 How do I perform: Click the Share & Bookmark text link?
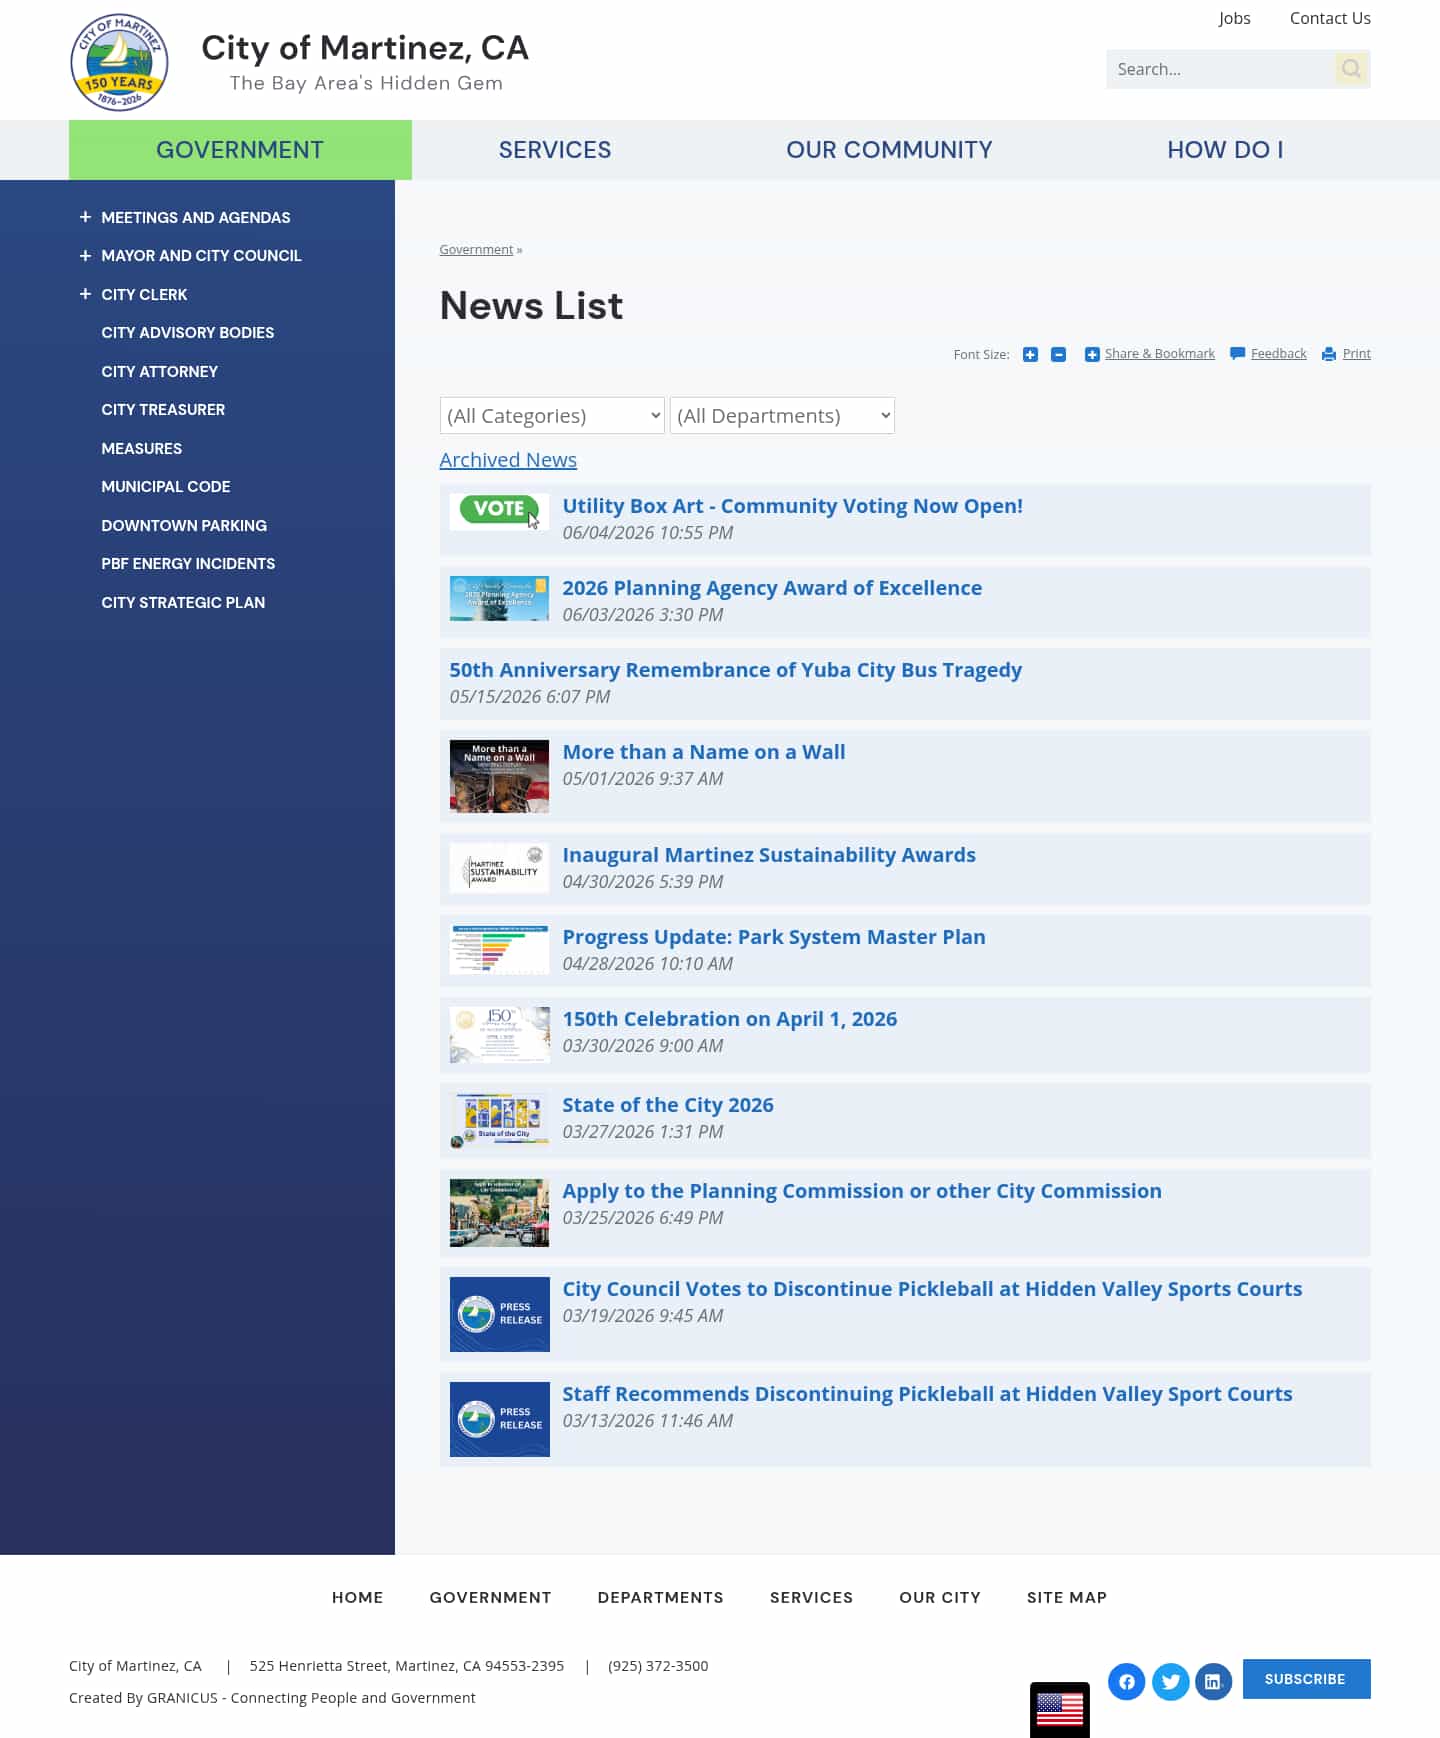[1160, 354]
